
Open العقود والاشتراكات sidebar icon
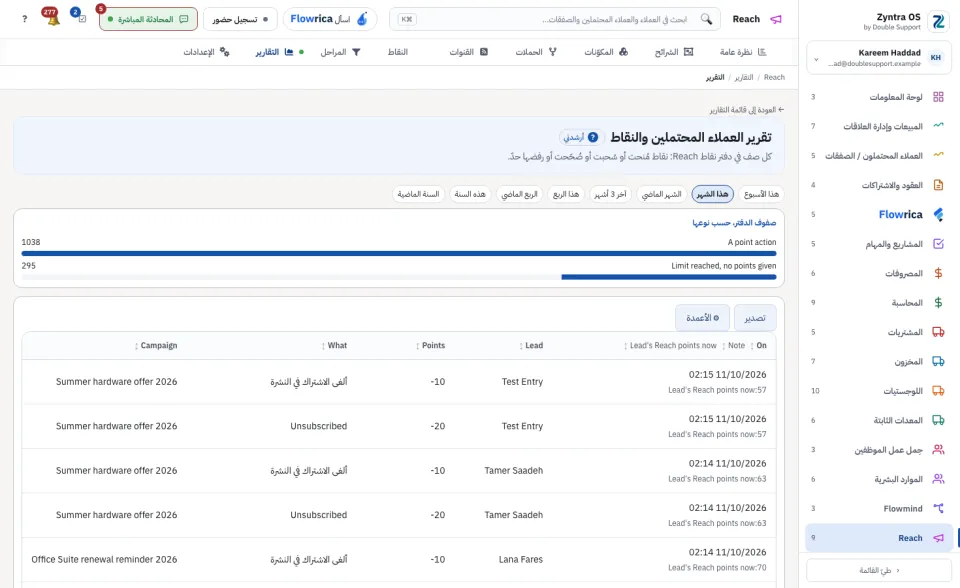pyautogui.click(x=938, y=185)
